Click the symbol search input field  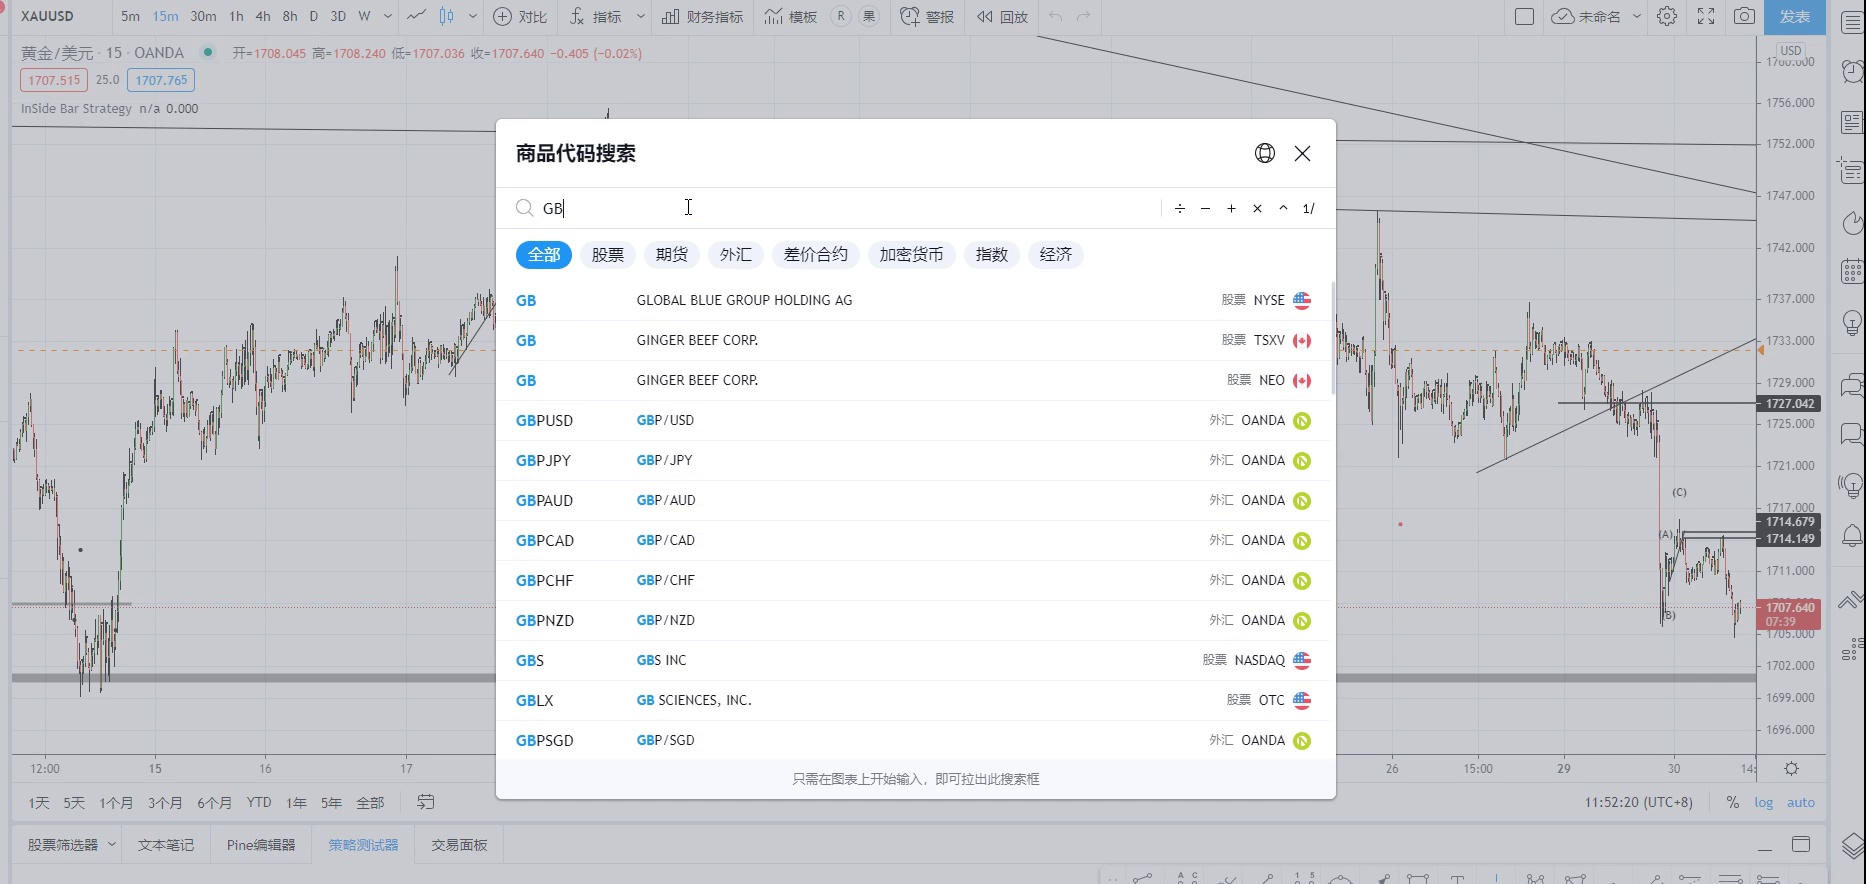point(850,208)
